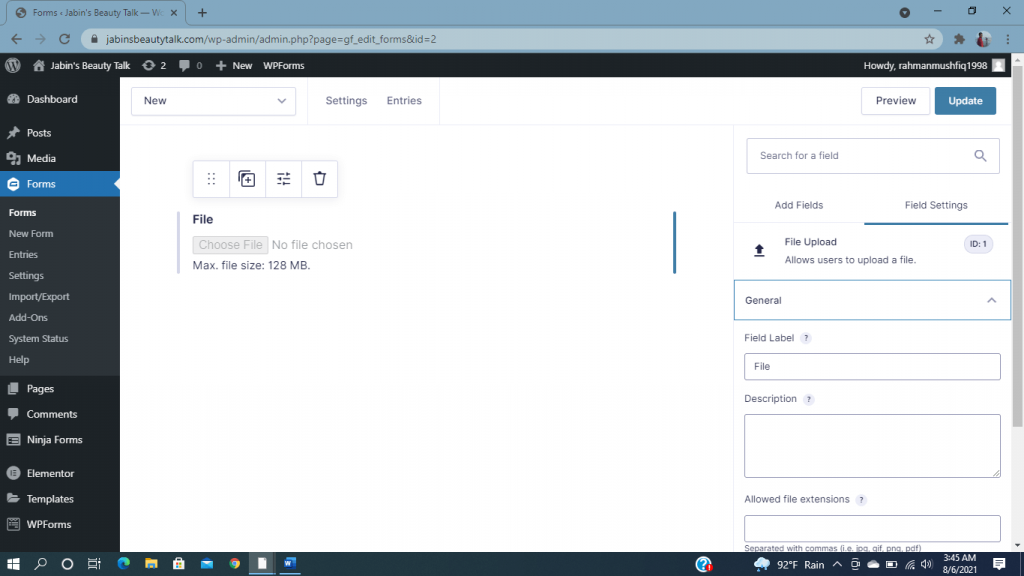Click the Update button
Screen dimensions: 1024x576
point(965,101)
